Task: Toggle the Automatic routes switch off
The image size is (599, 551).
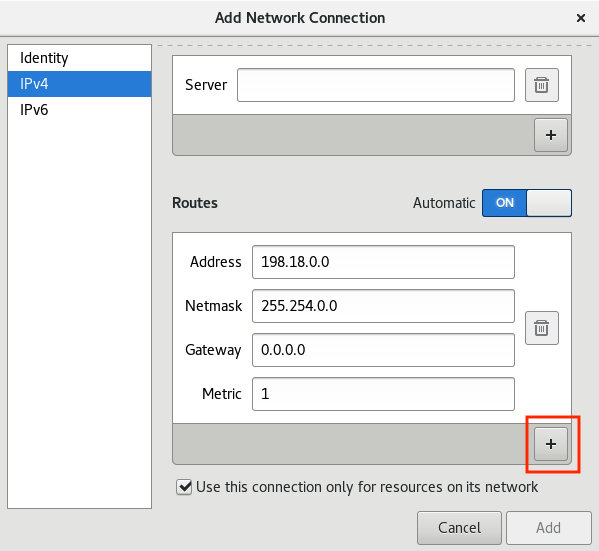Action: (x=527, y=203)
